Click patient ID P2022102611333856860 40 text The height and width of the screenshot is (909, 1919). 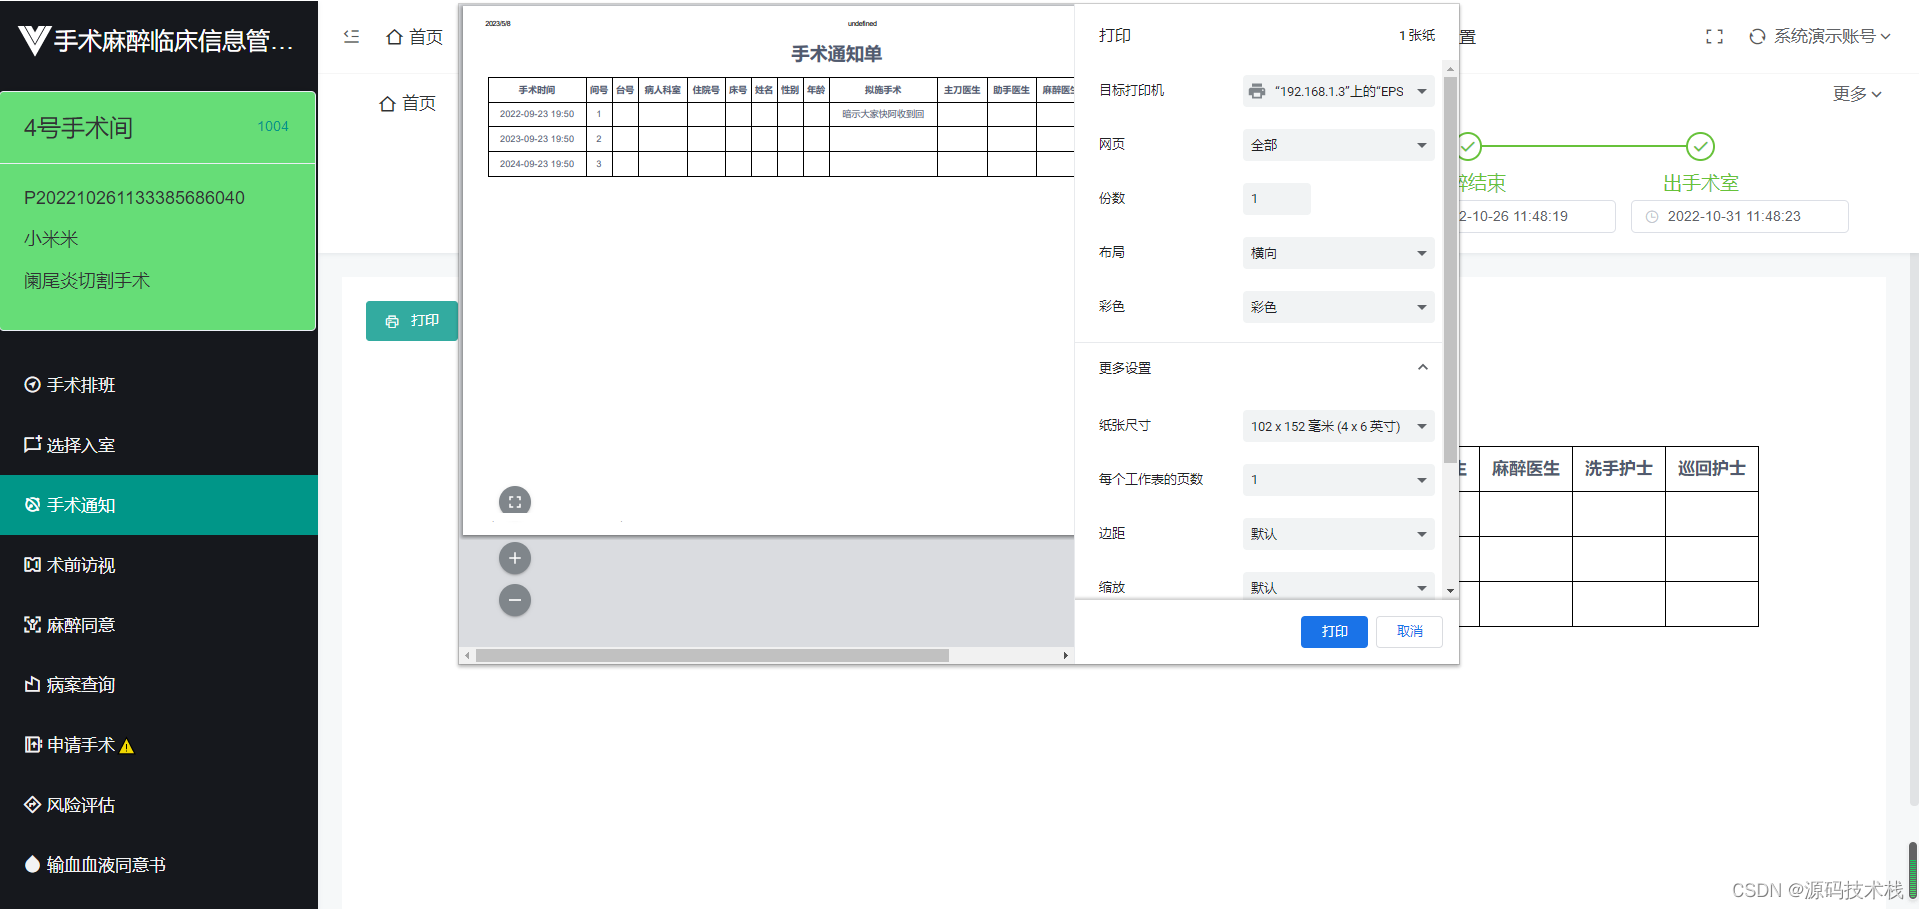pyautogui.click(x=134, y=198)
